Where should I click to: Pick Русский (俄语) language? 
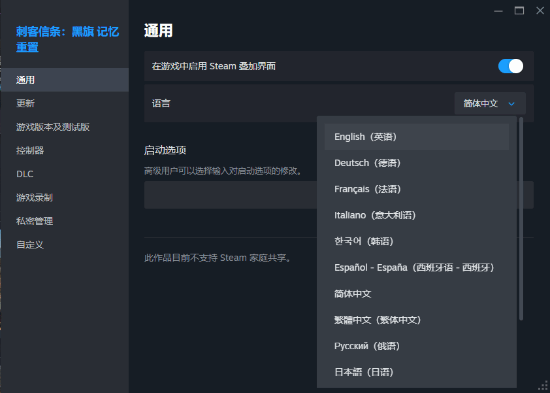pos(417,346)
